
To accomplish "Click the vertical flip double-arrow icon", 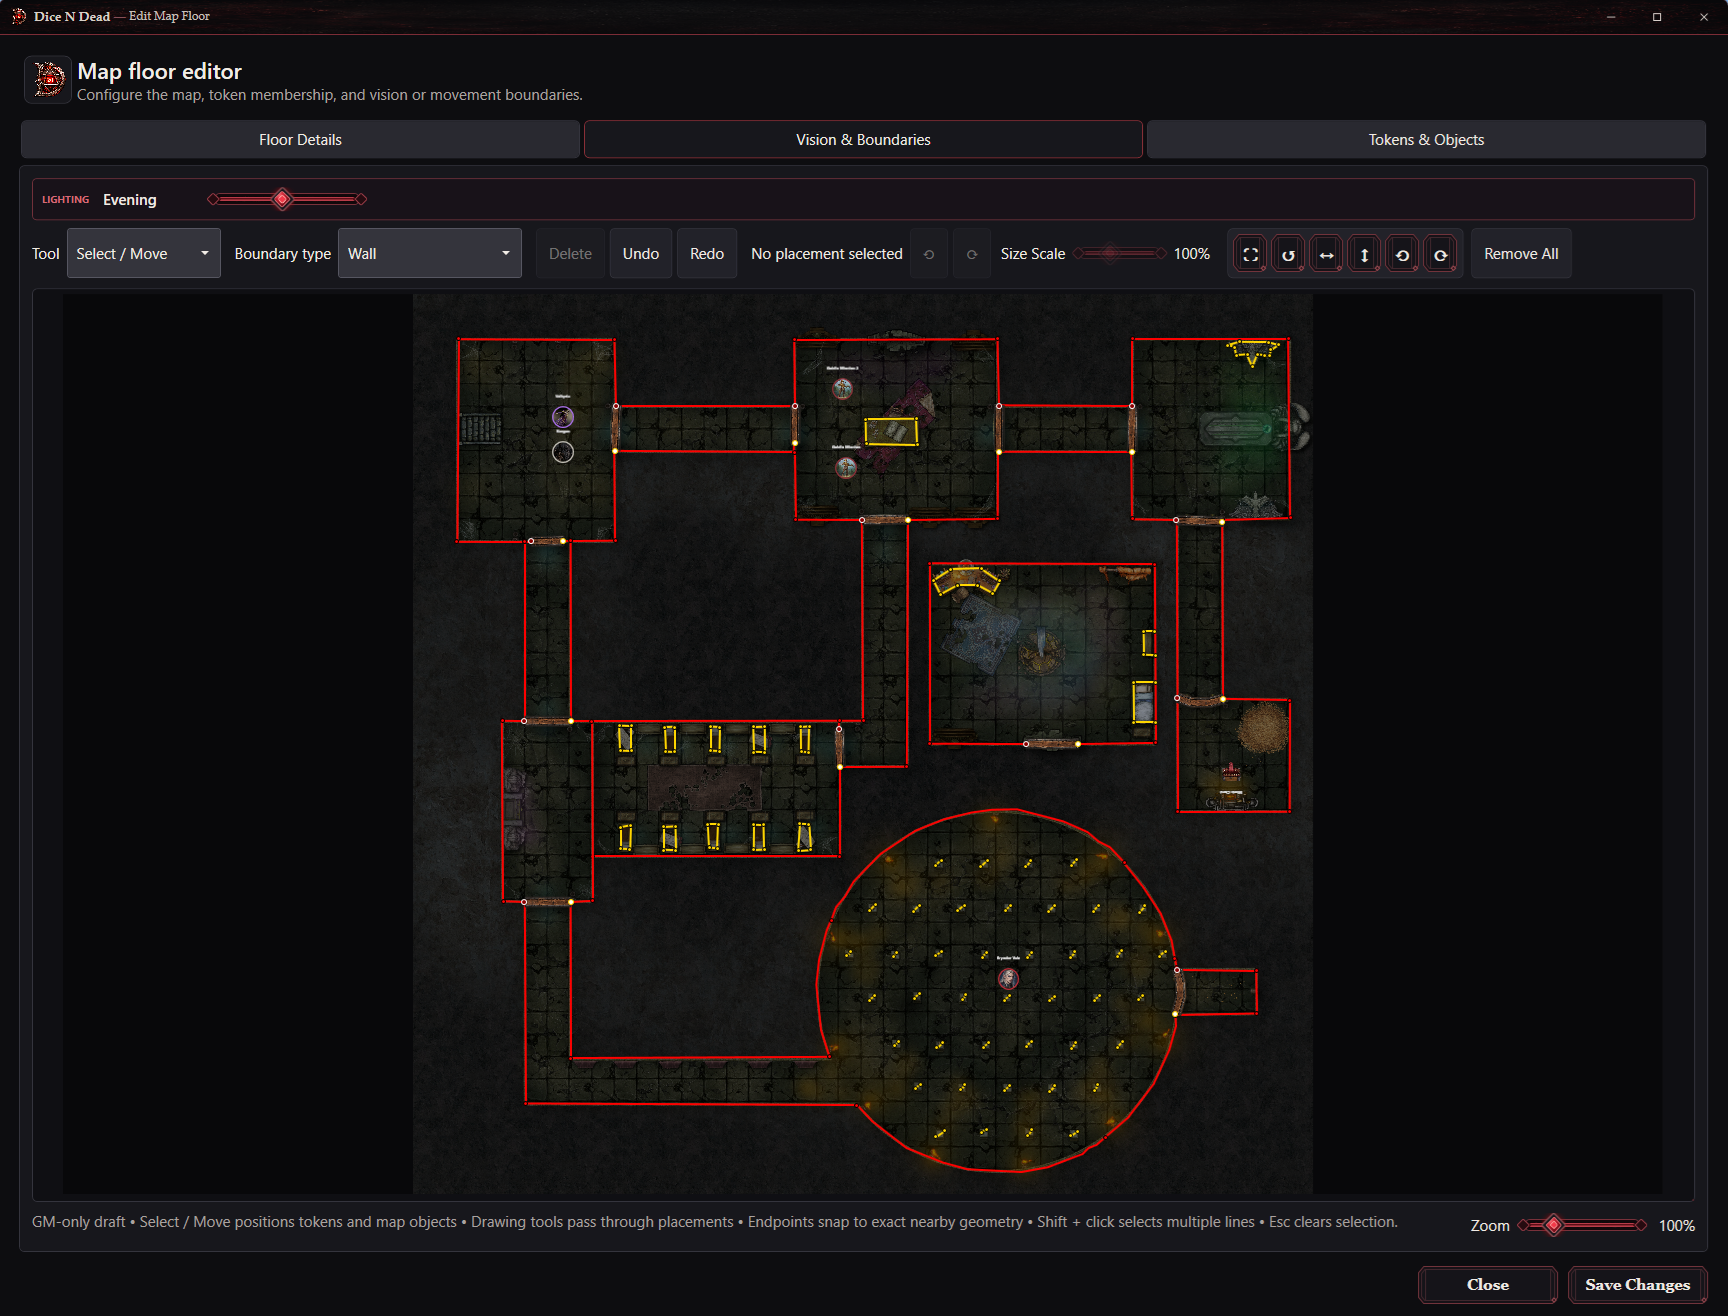I will coord(1364,254).
